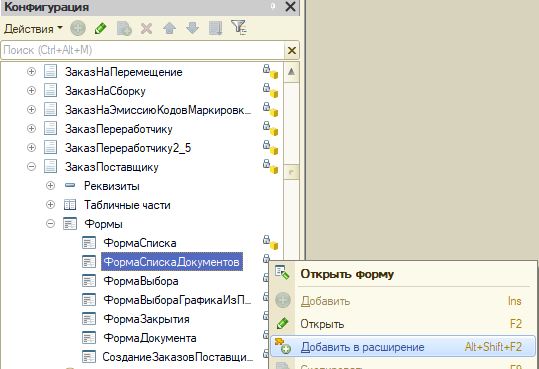This screenshot has height=369, width=539.
Task: Click the Copy object toolbar icon
Action: (124, 28)
